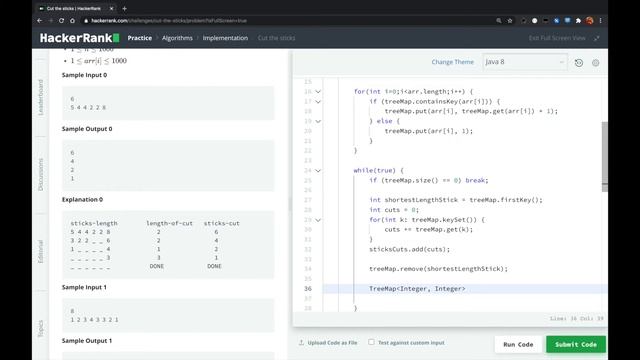
Task: Collapse the for loop at line 16
Action: tap(318, 91)
